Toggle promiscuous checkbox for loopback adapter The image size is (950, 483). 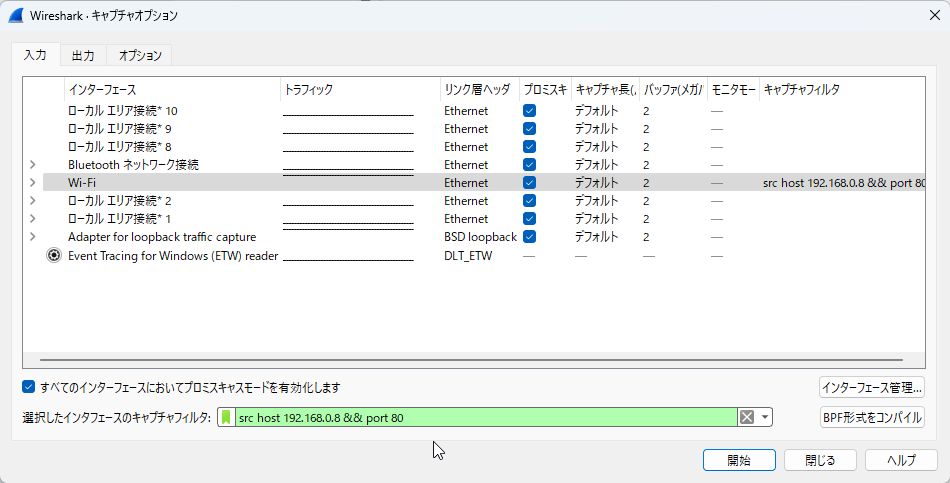coord(530,236)
